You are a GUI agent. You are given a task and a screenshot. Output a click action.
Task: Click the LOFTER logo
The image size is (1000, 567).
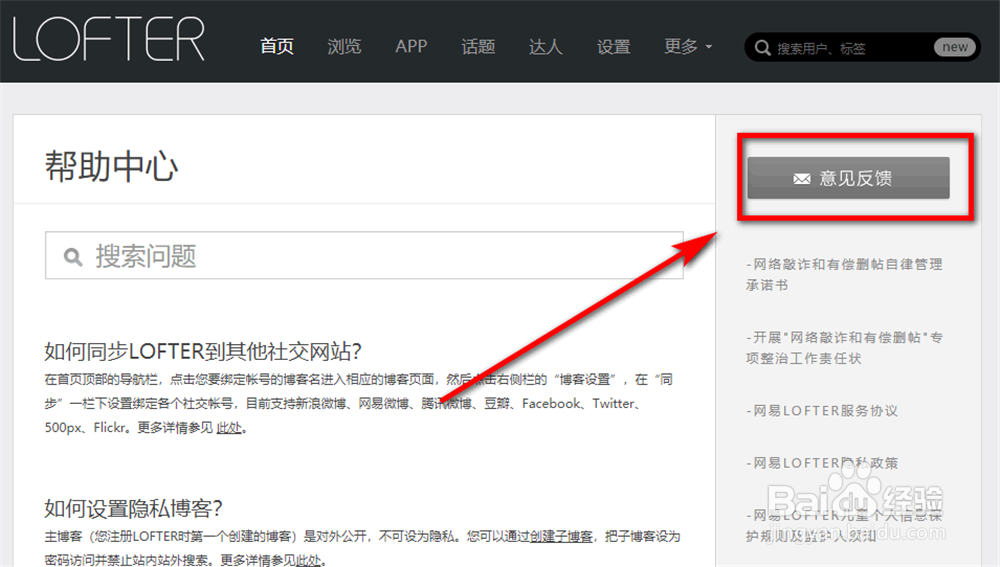108,39
